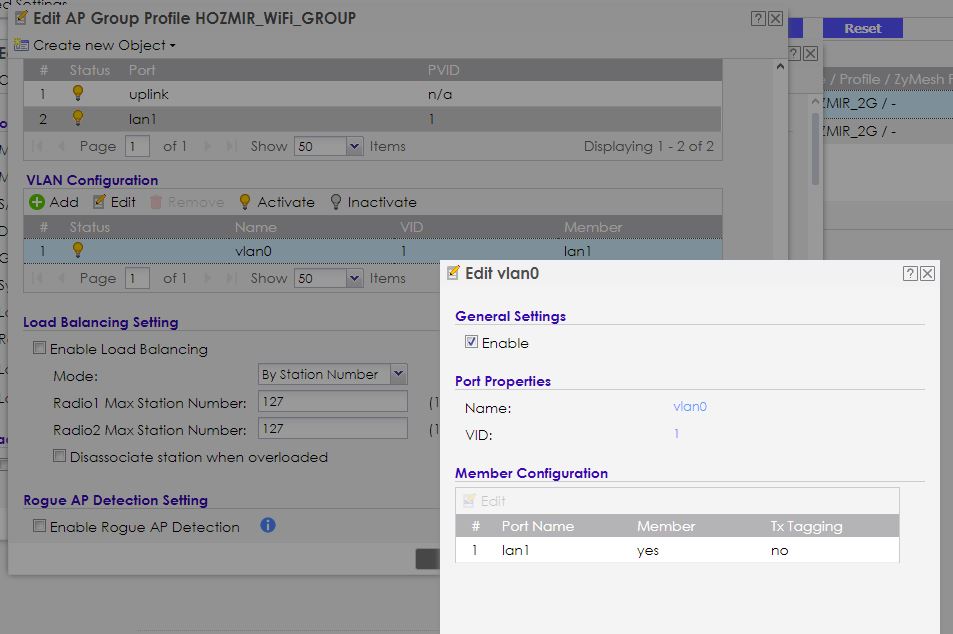The image size is (953, 634).
Task: Click the port list Page number field
Action: coord(137,146)
